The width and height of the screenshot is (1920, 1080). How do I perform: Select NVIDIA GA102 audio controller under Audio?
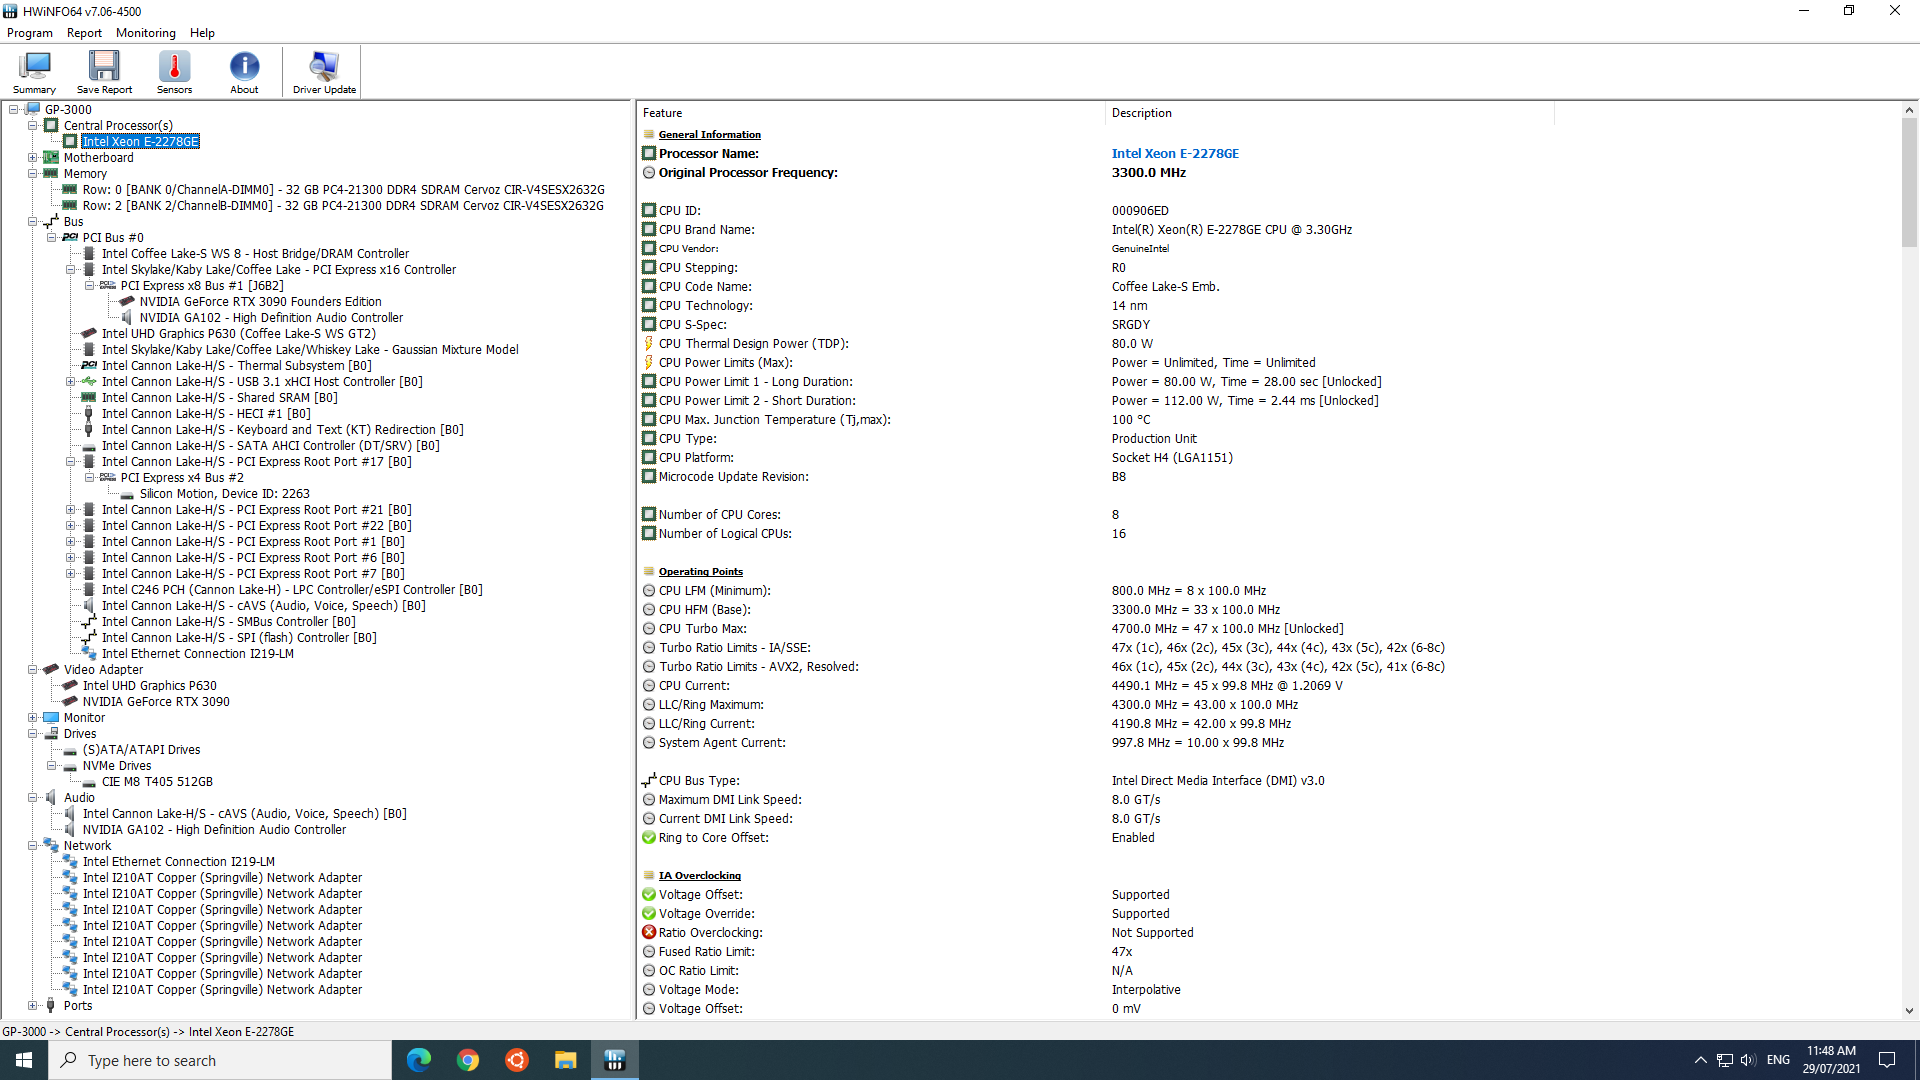click(214, 829)
